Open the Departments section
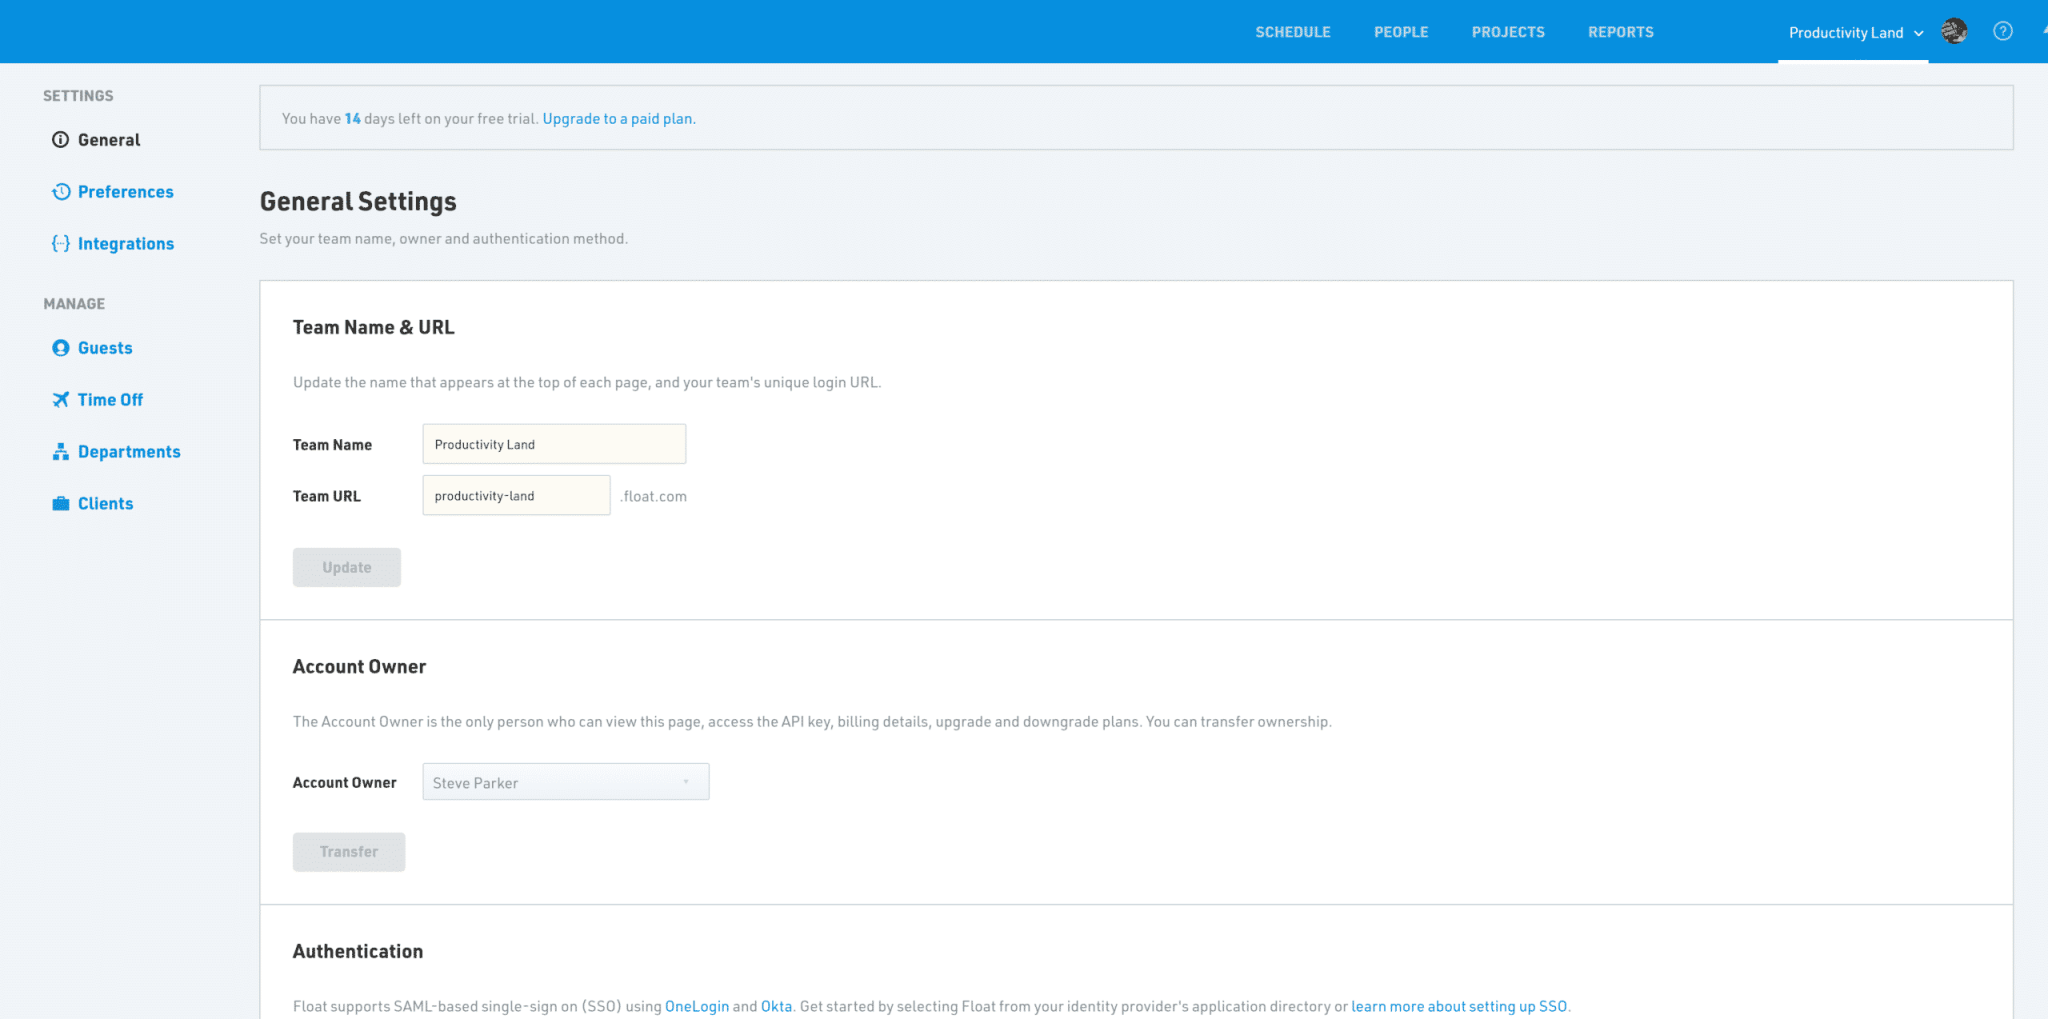Screen dimensions: 2048x1019 tap(129, 451)
